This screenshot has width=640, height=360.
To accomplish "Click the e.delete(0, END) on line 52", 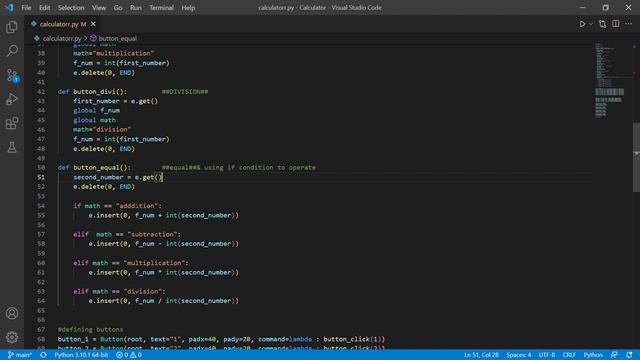I will point(104,187).
